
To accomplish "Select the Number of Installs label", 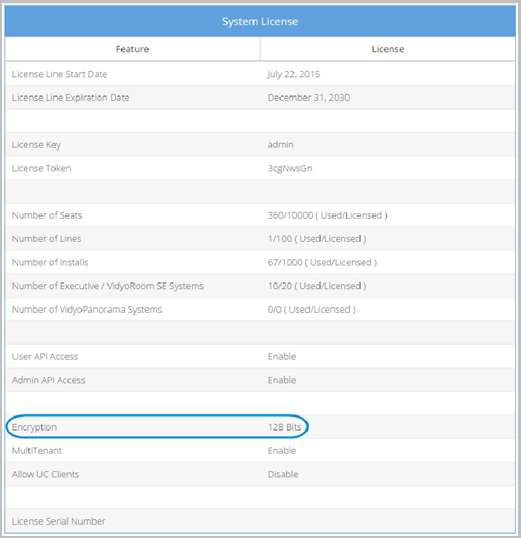I will tap(50, 262).
